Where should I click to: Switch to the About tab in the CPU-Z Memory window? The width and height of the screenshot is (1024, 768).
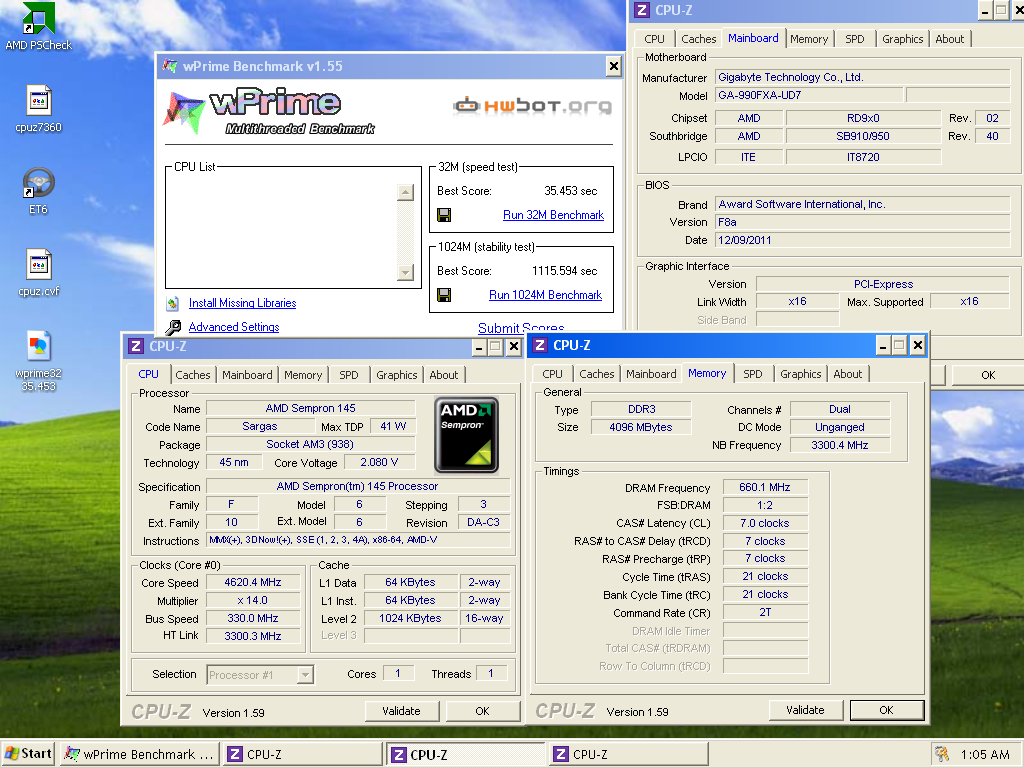(x=847, y=374)
